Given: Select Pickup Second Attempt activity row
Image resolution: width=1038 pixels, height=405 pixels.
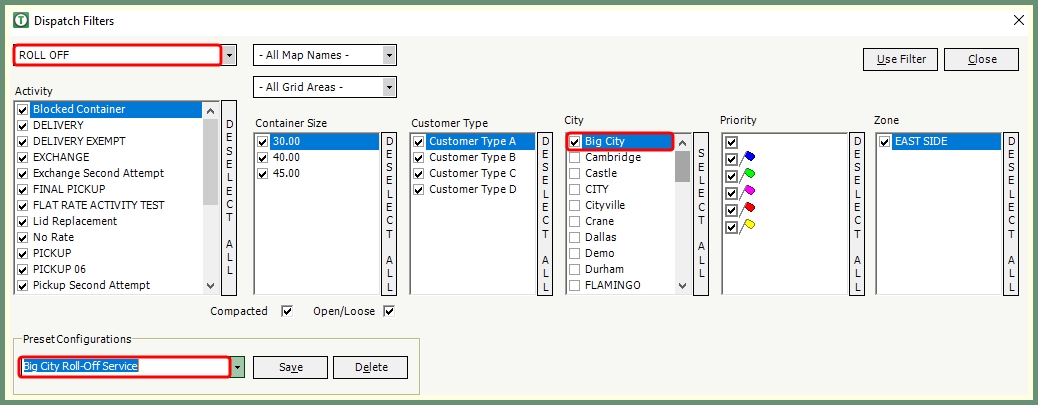Looking at the screenshot, I should point(91,285).
